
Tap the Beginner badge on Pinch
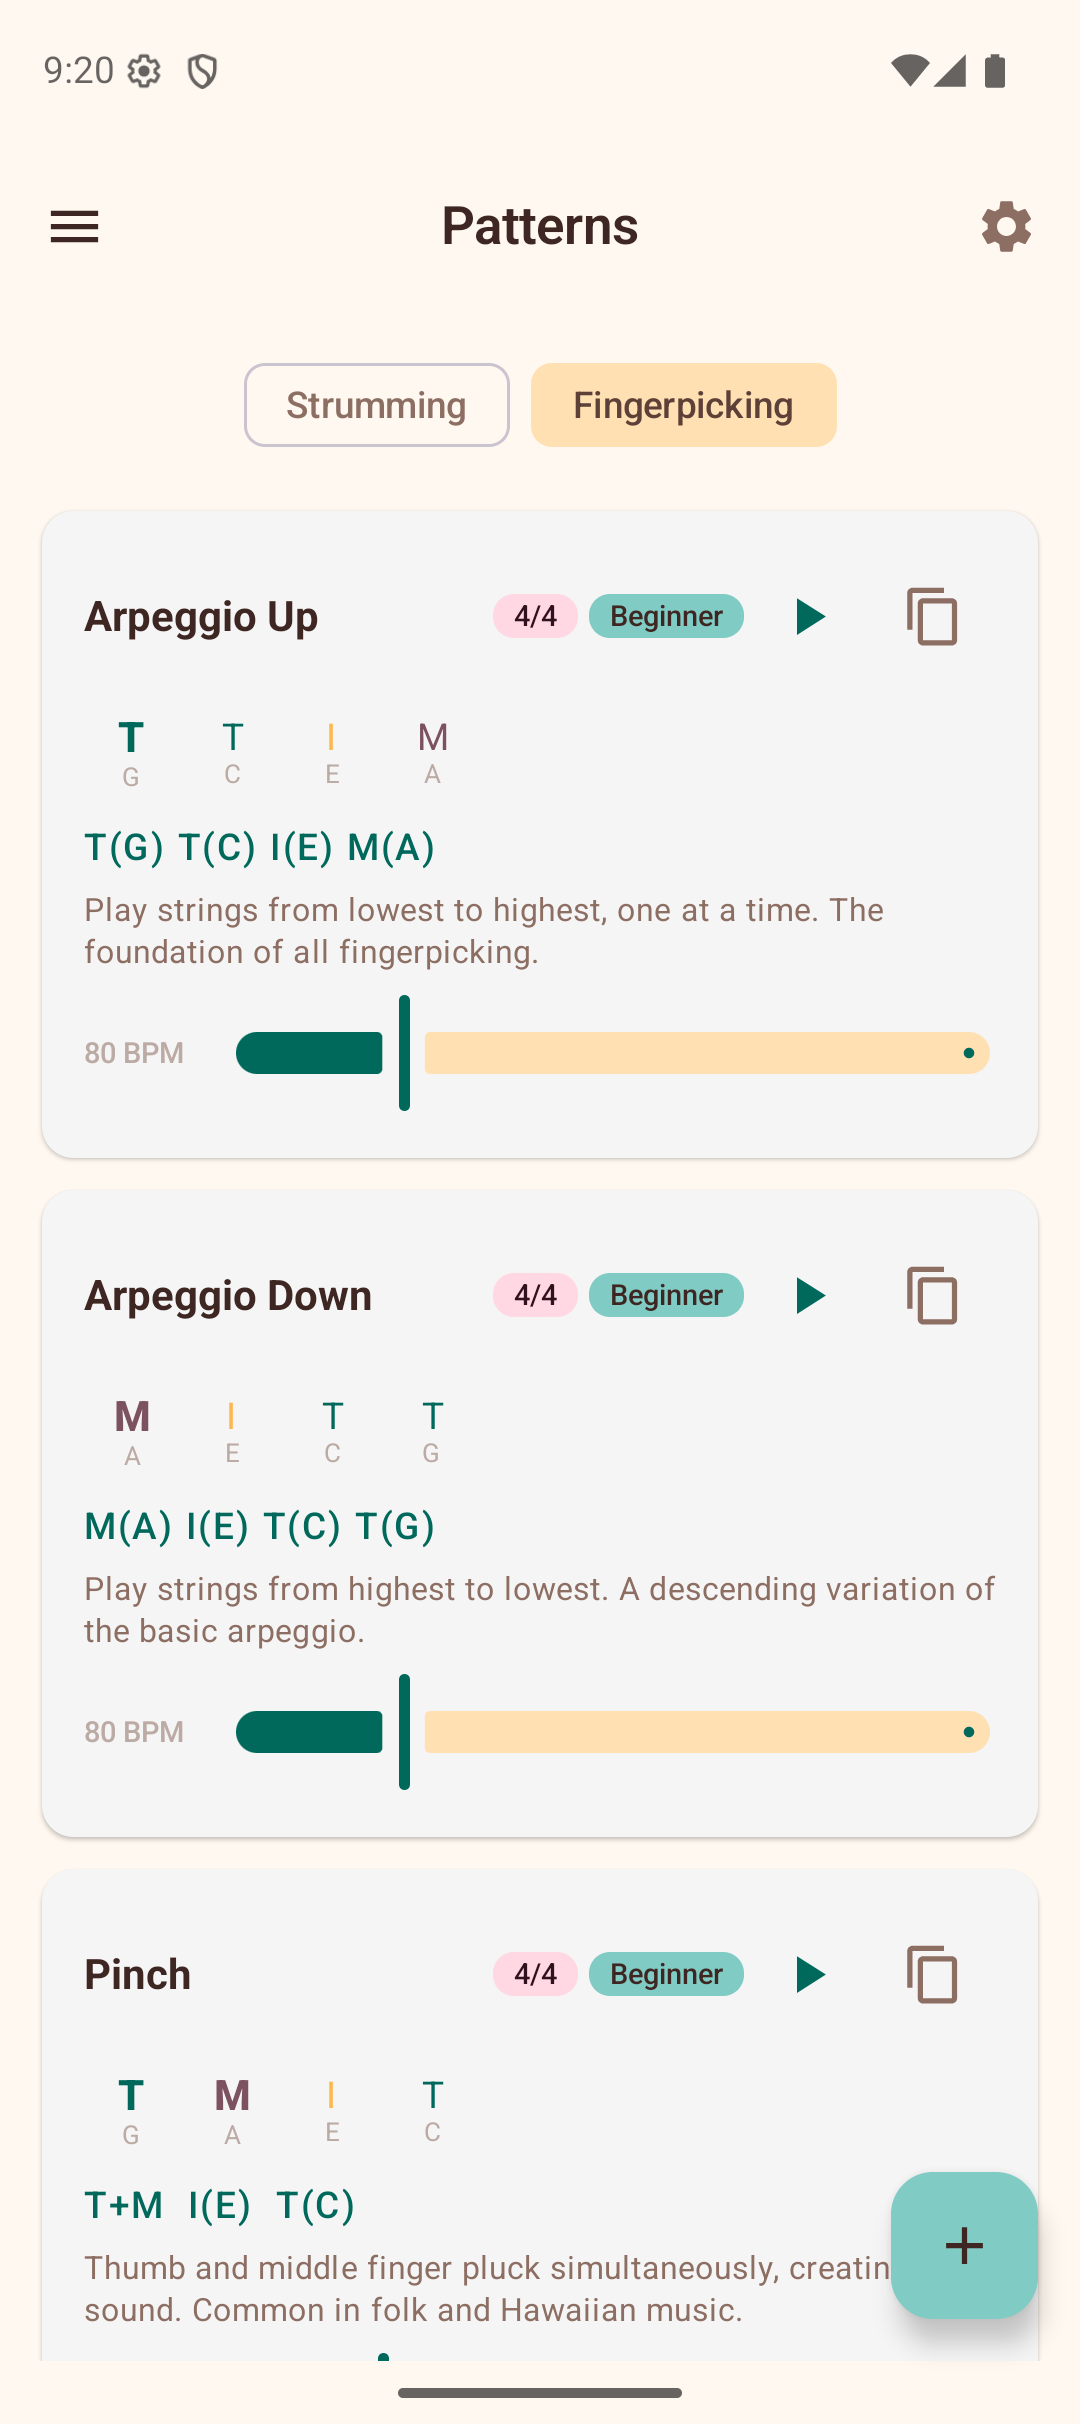point(666,1974)
